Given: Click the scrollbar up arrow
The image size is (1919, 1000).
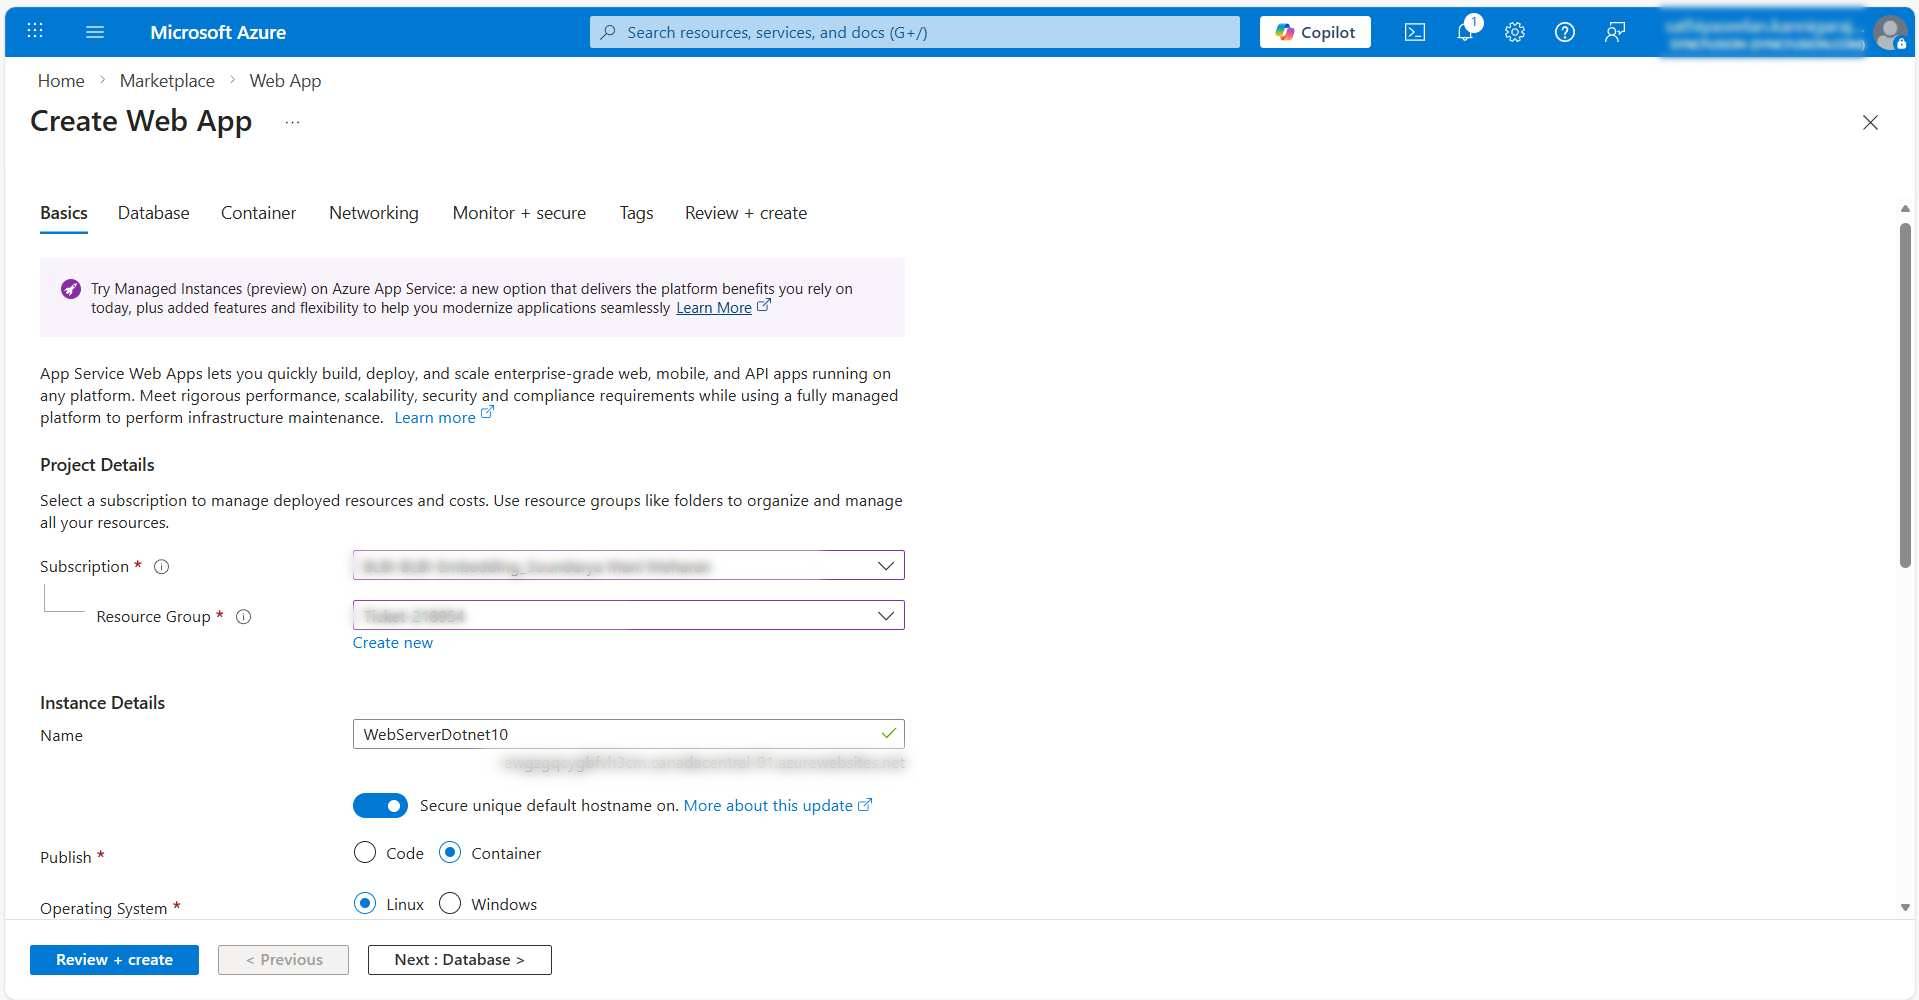Looking at the screenshot, I should point(1905,208).
